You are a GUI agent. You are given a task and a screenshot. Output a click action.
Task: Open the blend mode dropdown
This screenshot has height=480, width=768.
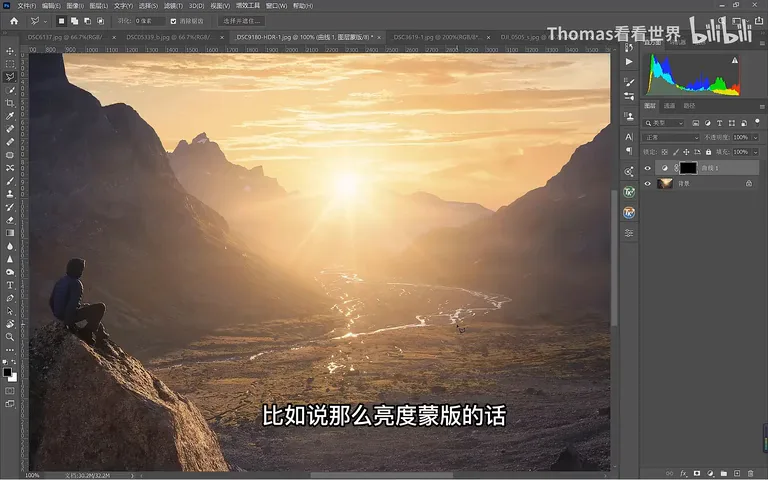point(671,138)
